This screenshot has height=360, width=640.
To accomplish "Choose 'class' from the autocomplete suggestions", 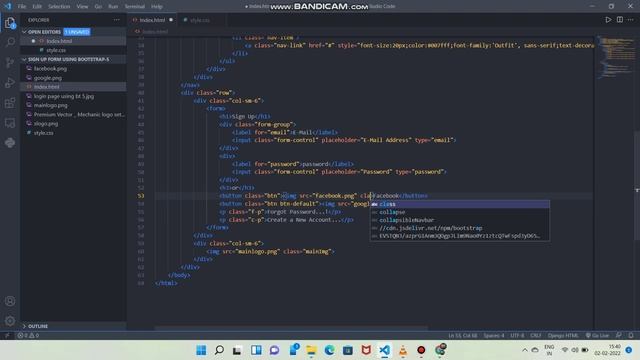I will 460,204.
